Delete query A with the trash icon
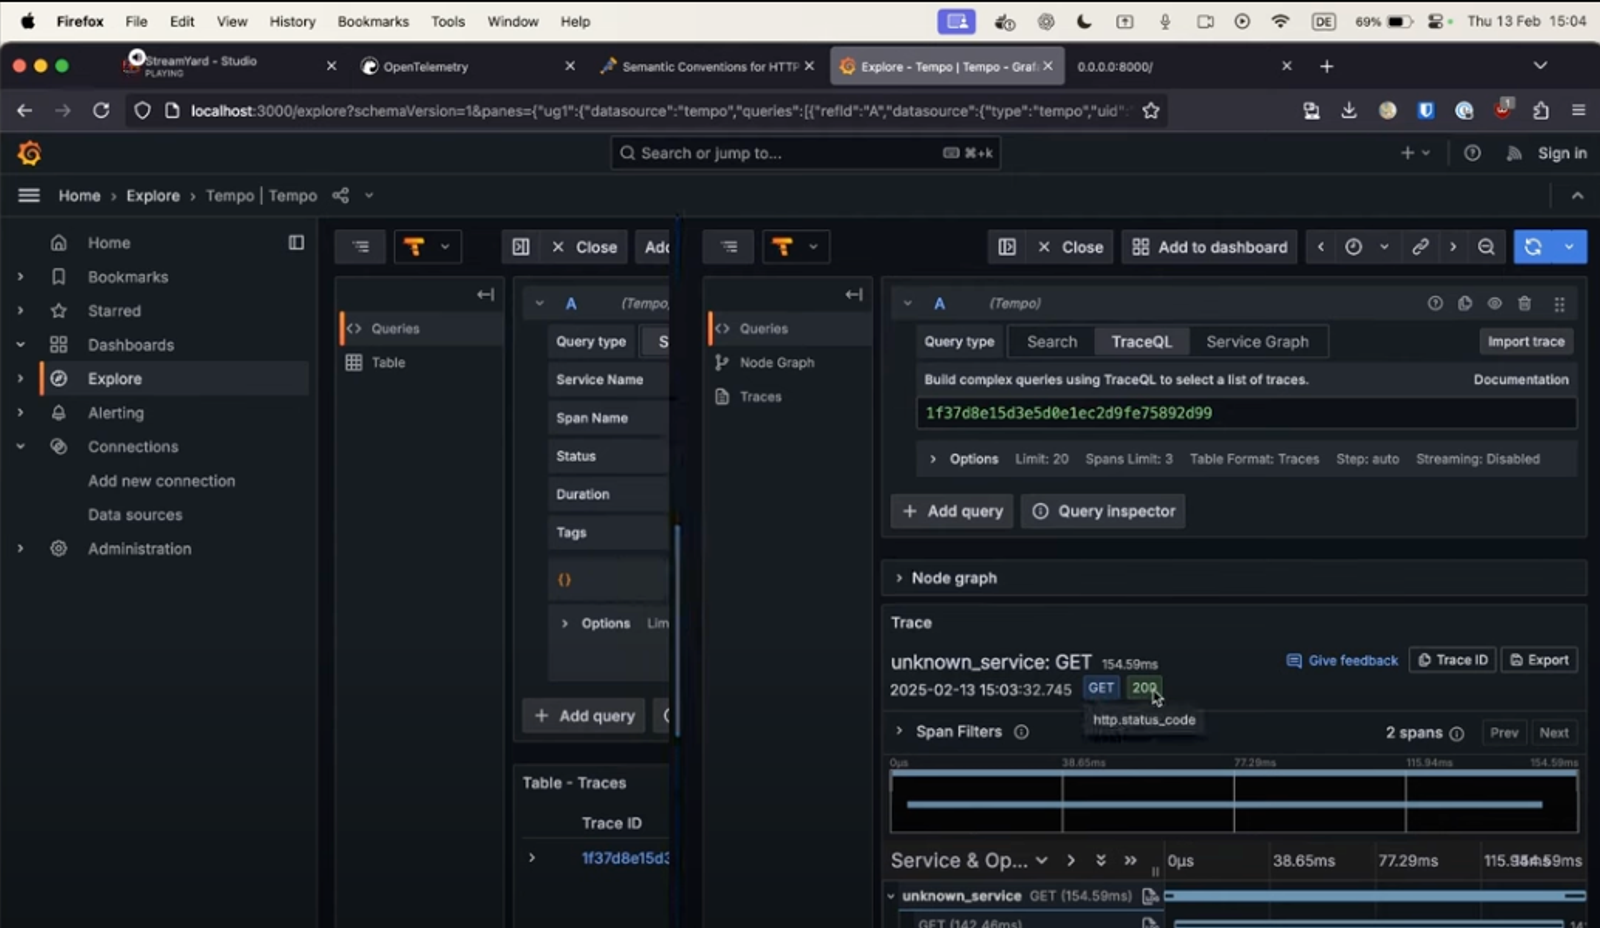The image size is (1600, 928). (1524, 303)
